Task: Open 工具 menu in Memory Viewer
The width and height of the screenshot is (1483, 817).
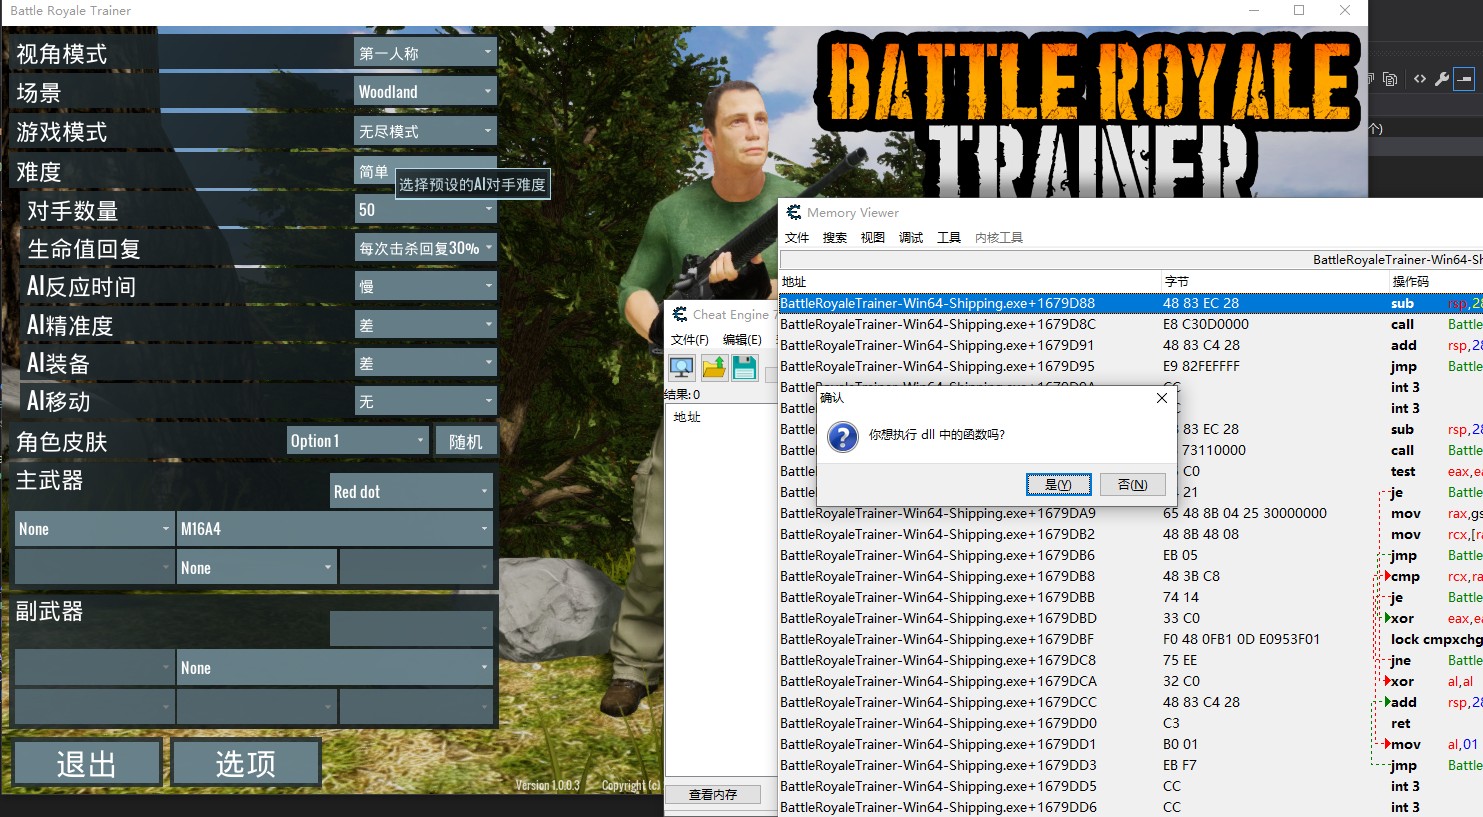Action: tap(949, 238)
